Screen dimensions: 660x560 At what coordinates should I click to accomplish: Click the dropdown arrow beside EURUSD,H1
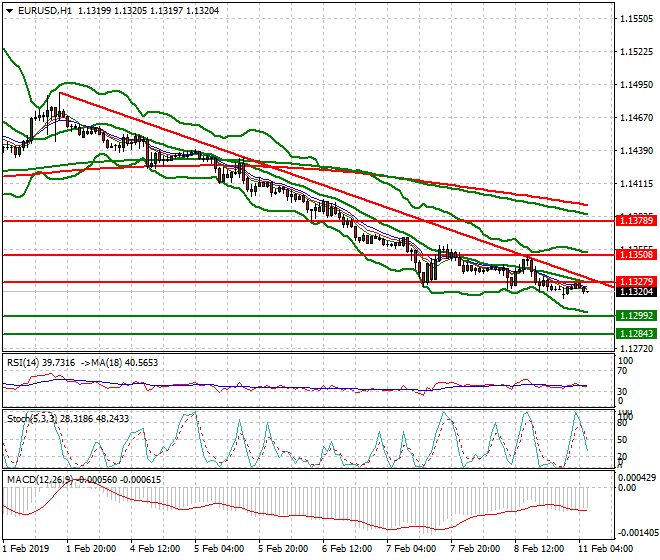(x=10, y=10)
